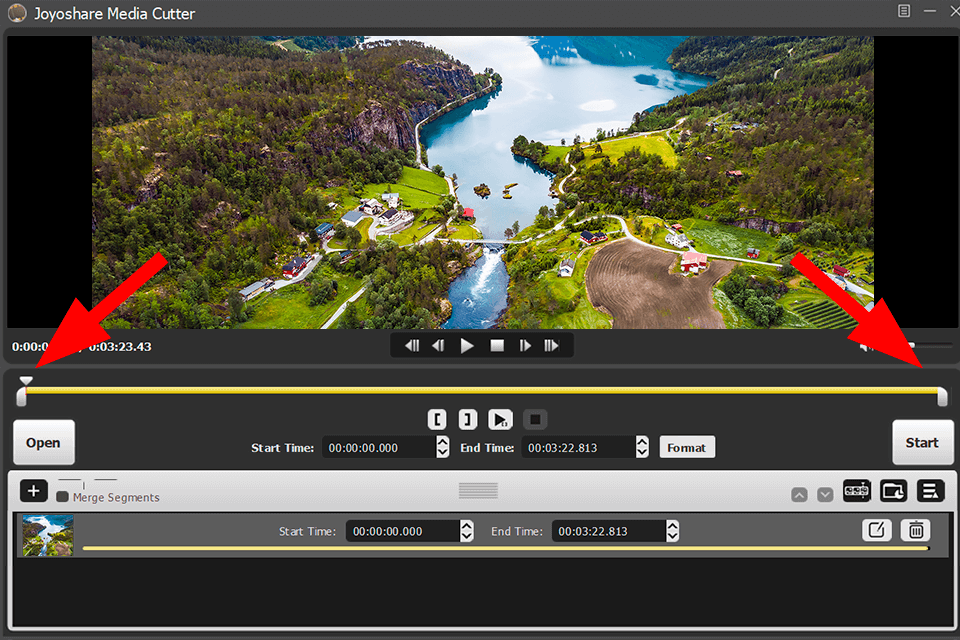Preview the trimmed clip with the play-segment icon
The height and width of the screenshot is (640, 960).
[500, 419]
